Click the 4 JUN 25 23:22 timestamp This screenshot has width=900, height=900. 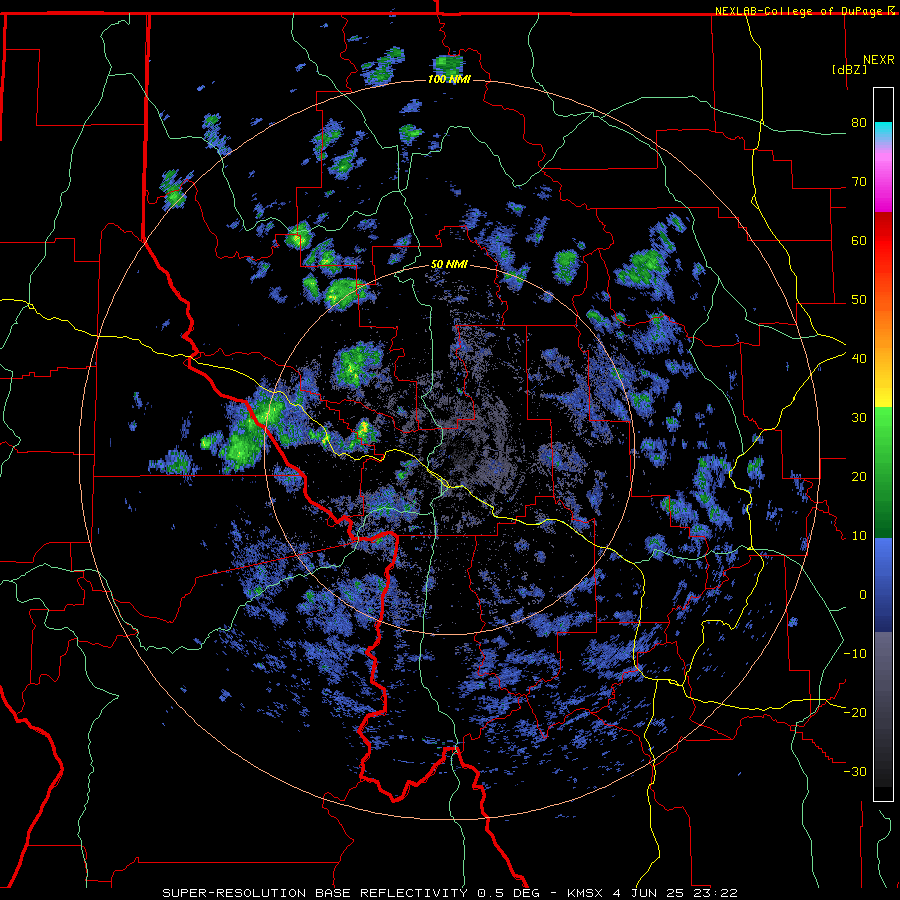[677, 893]
